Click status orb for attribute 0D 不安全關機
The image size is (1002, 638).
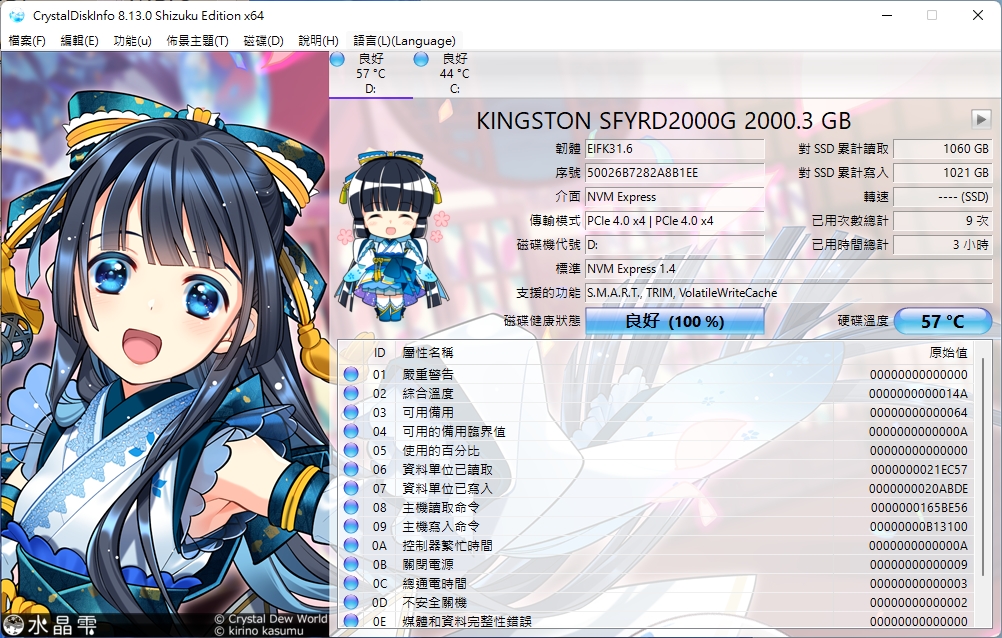coord(351,602)
